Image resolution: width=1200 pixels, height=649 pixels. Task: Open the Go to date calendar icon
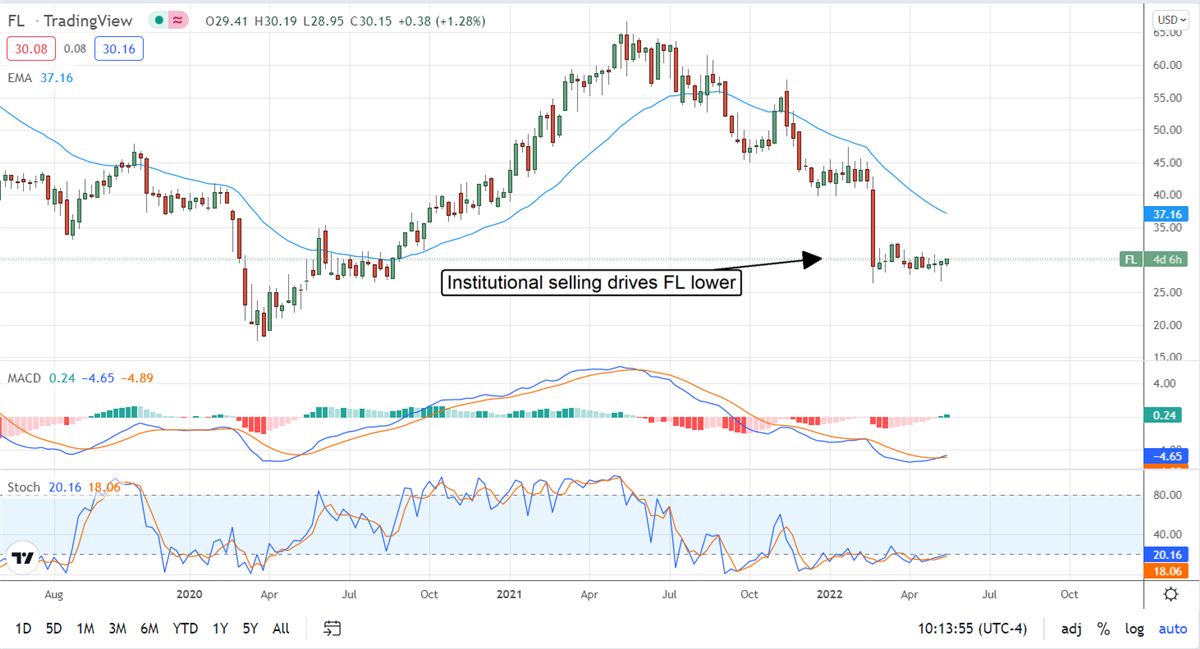[x=333, y=629]
